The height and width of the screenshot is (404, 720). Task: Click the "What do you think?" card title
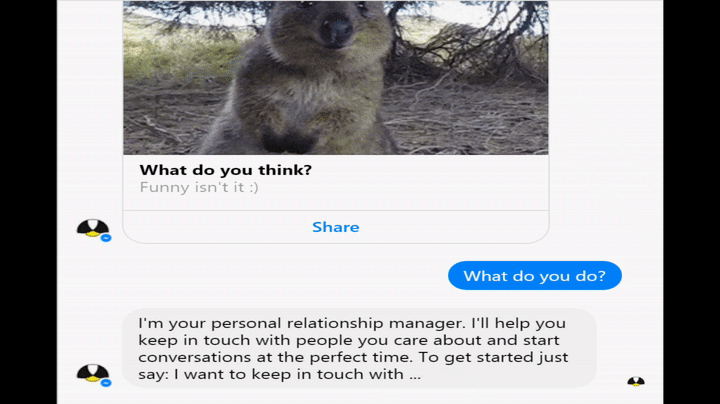225,170
